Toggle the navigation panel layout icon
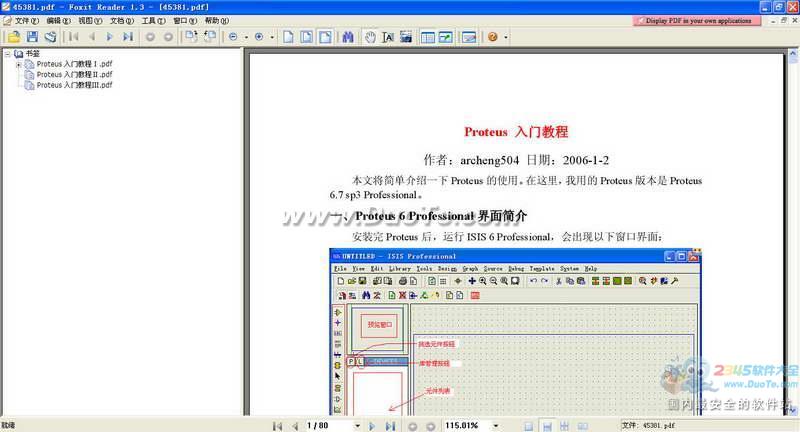This screenshot has width=800, height=432. coord(428,37)
